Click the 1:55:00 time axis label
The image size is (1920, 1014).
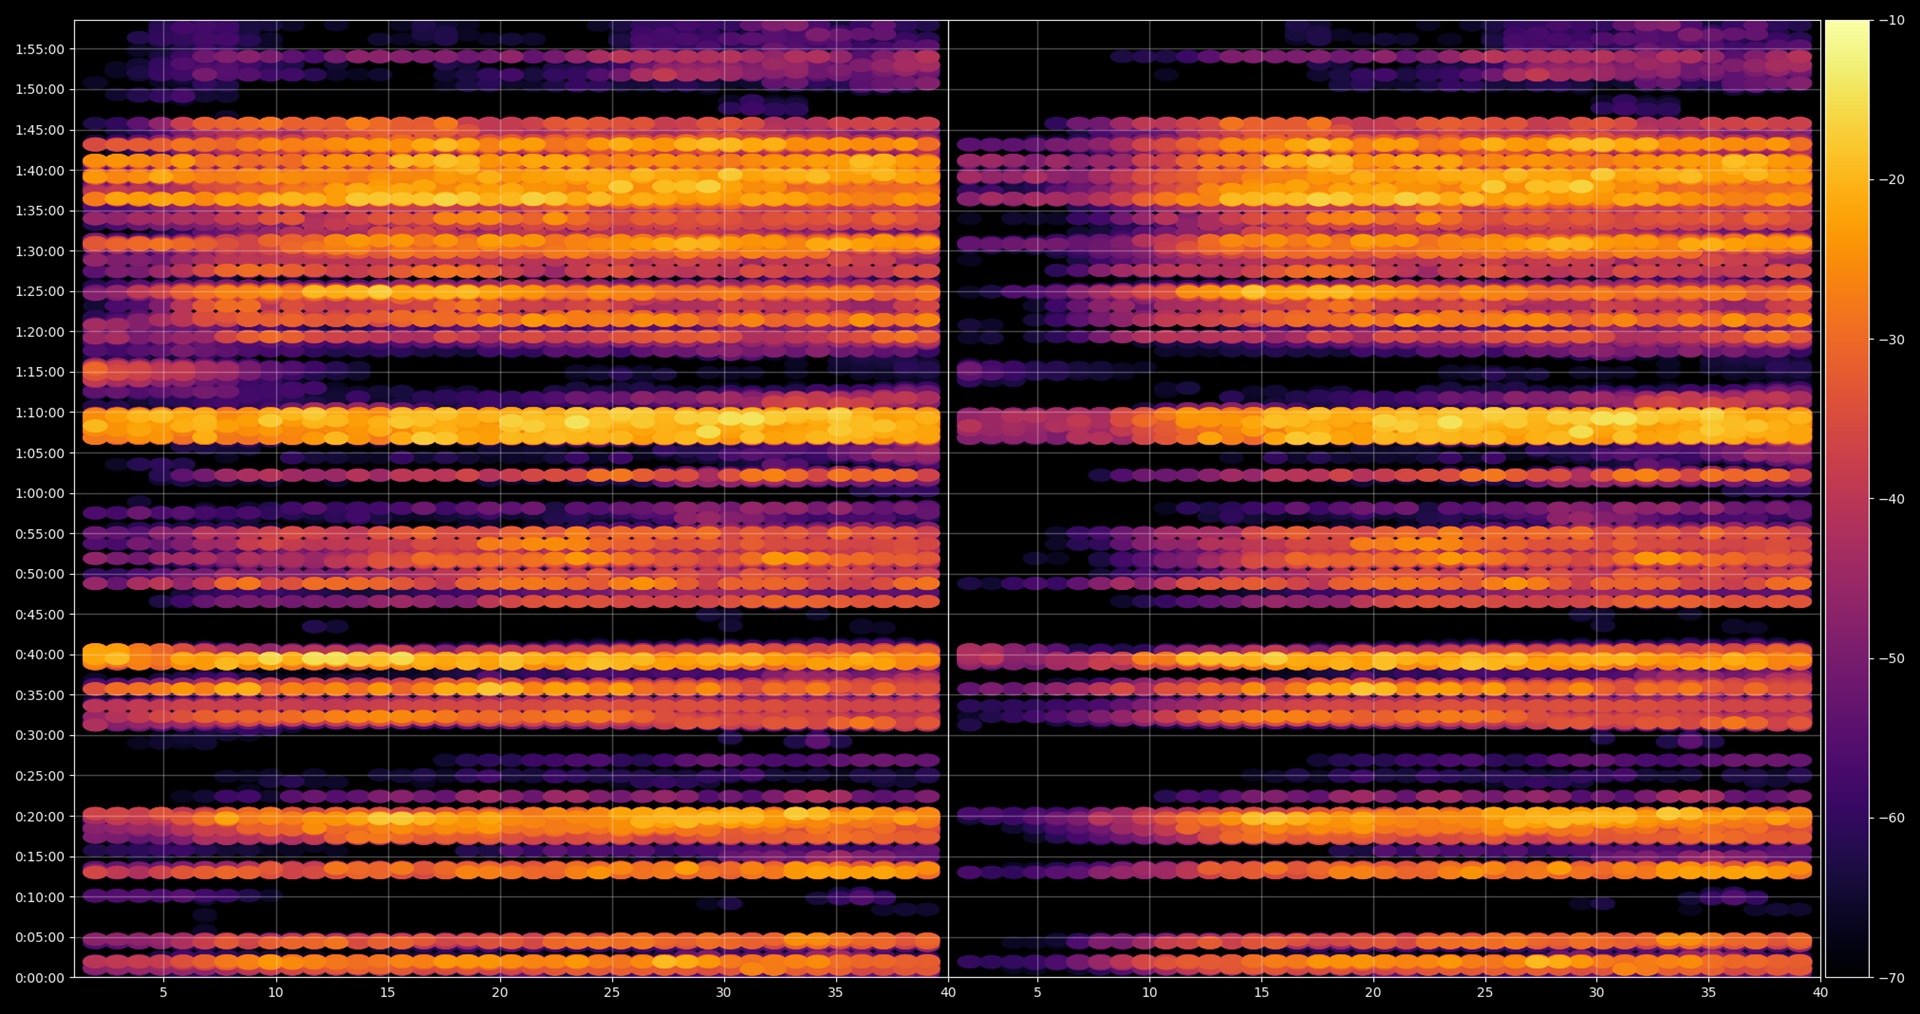[40, 49]
